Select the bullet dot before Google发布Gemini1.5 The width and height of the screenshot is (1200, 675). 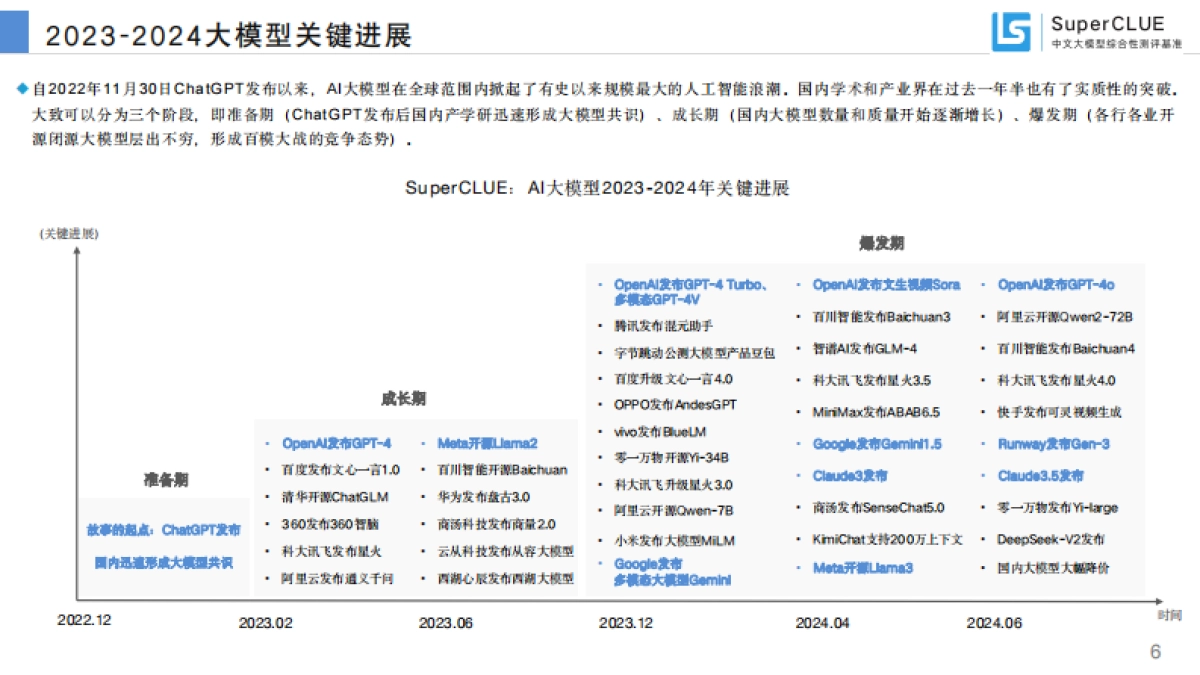pyautogui.click(x=799, y=443)
